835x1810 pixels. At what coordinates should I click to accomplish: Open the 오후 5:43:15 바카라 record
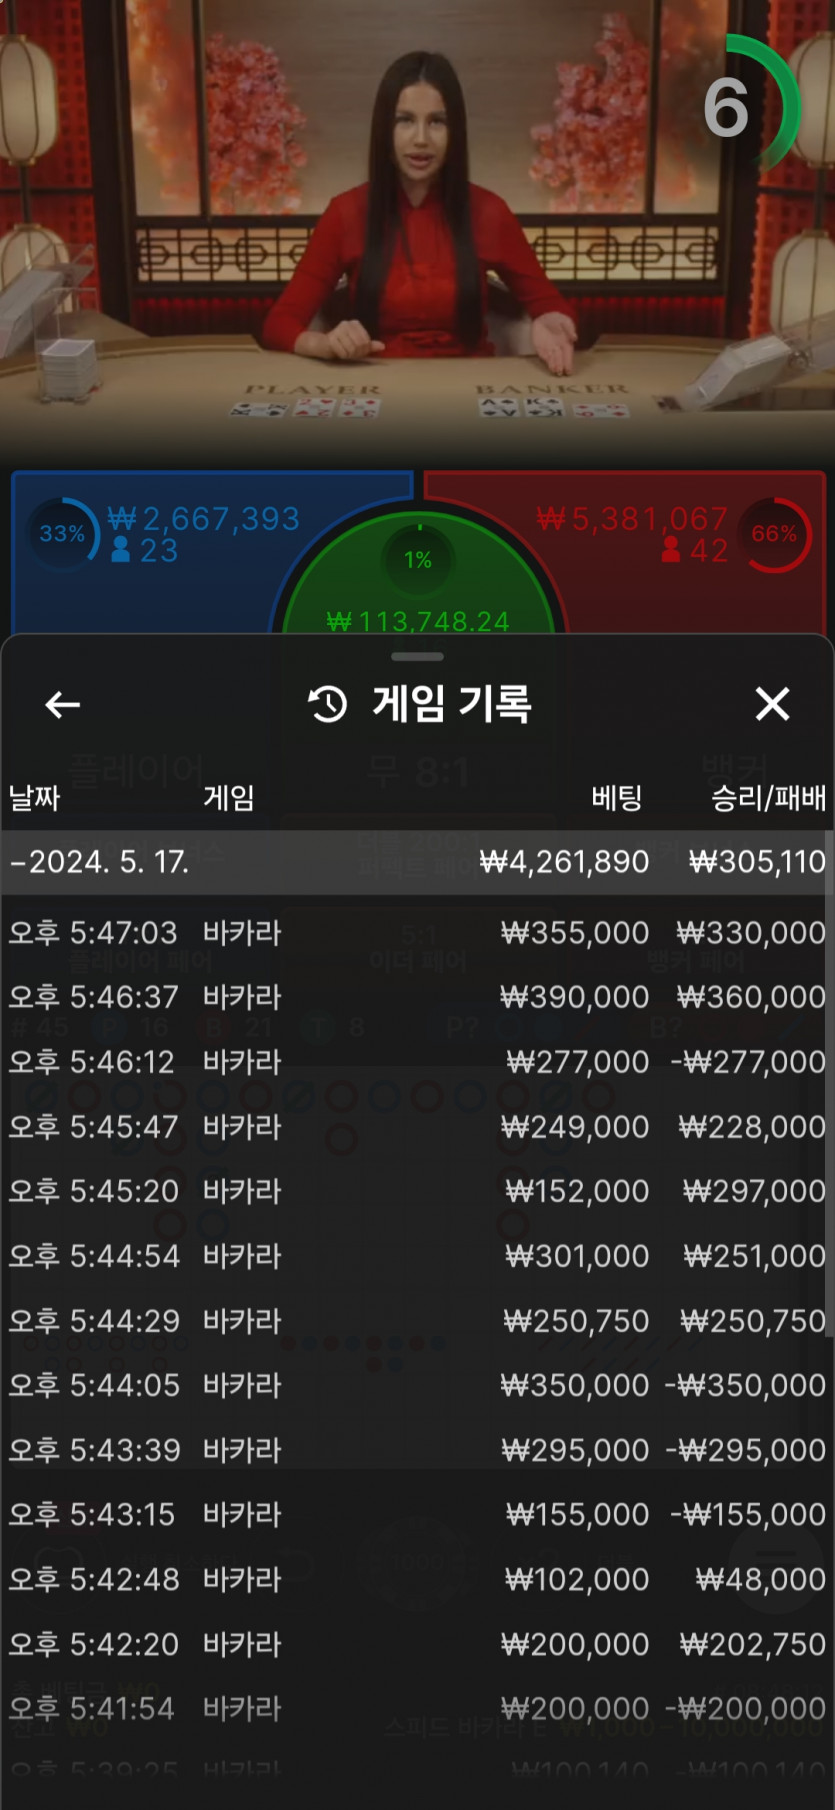pos(417,1514)
